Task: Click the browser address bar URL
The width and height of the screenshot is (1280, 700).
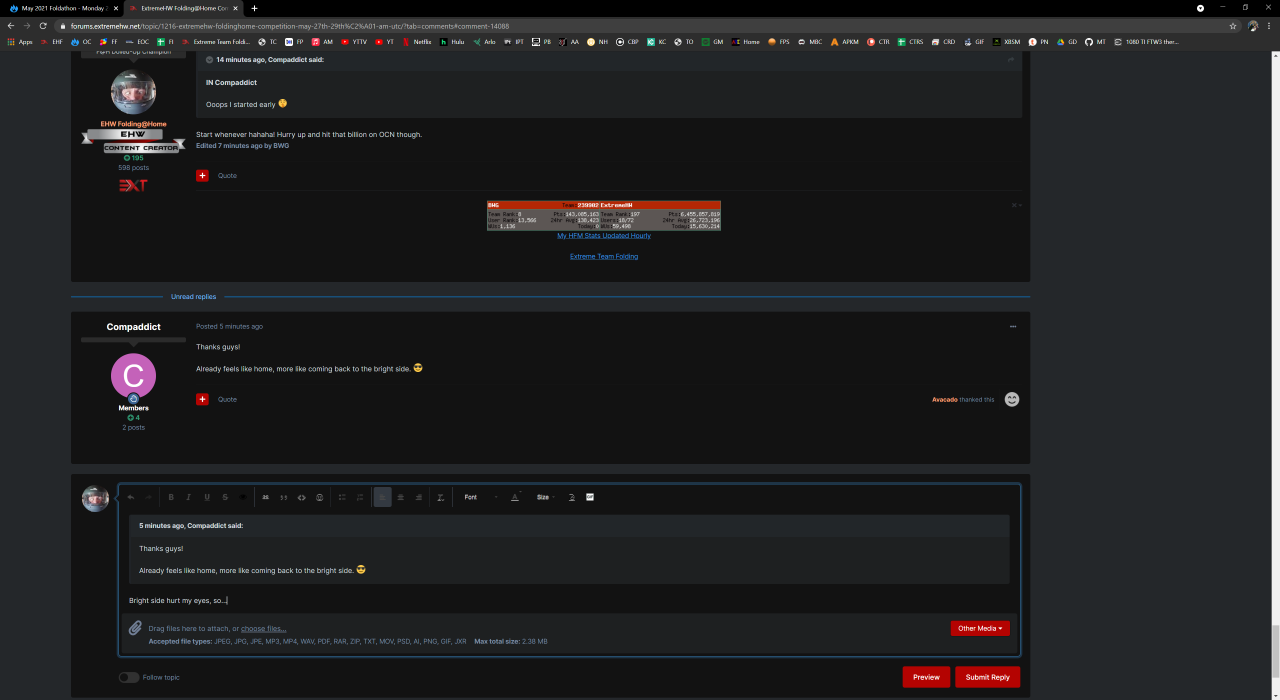Action: pos(300,26)
